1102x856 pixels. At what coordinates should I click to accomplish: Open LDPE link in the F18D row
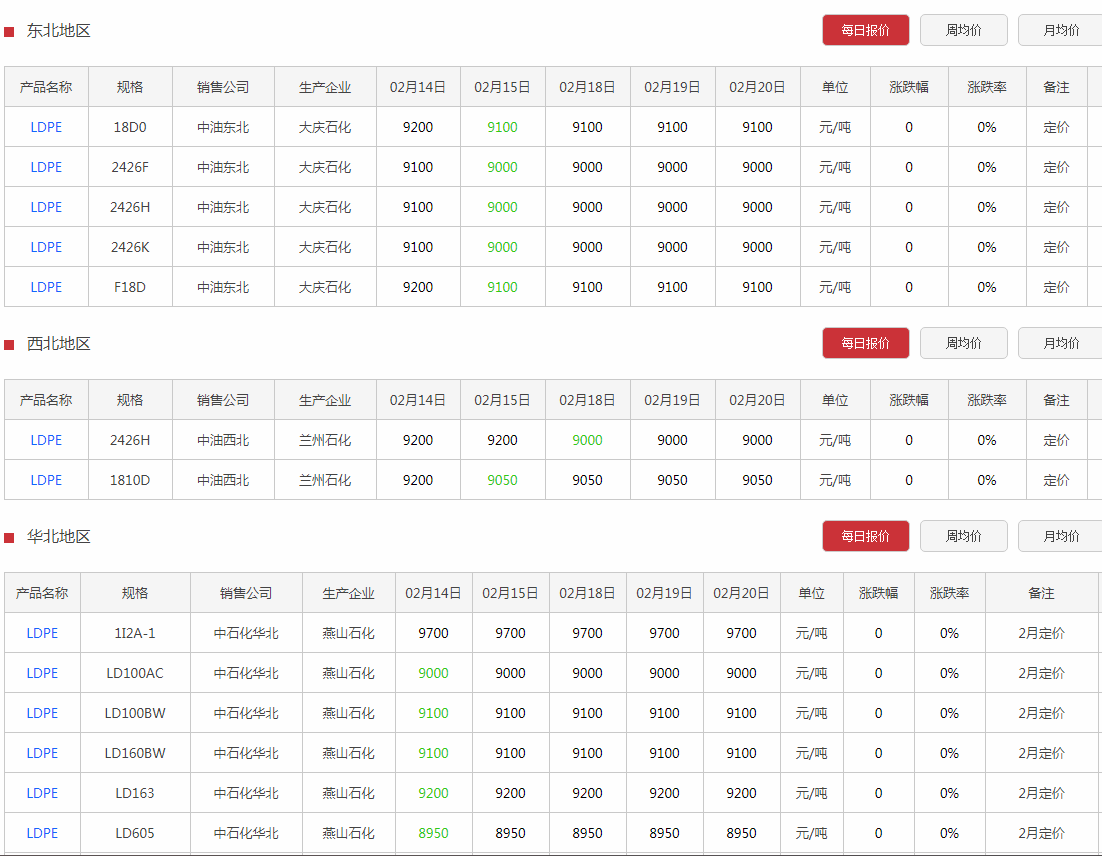46,287
